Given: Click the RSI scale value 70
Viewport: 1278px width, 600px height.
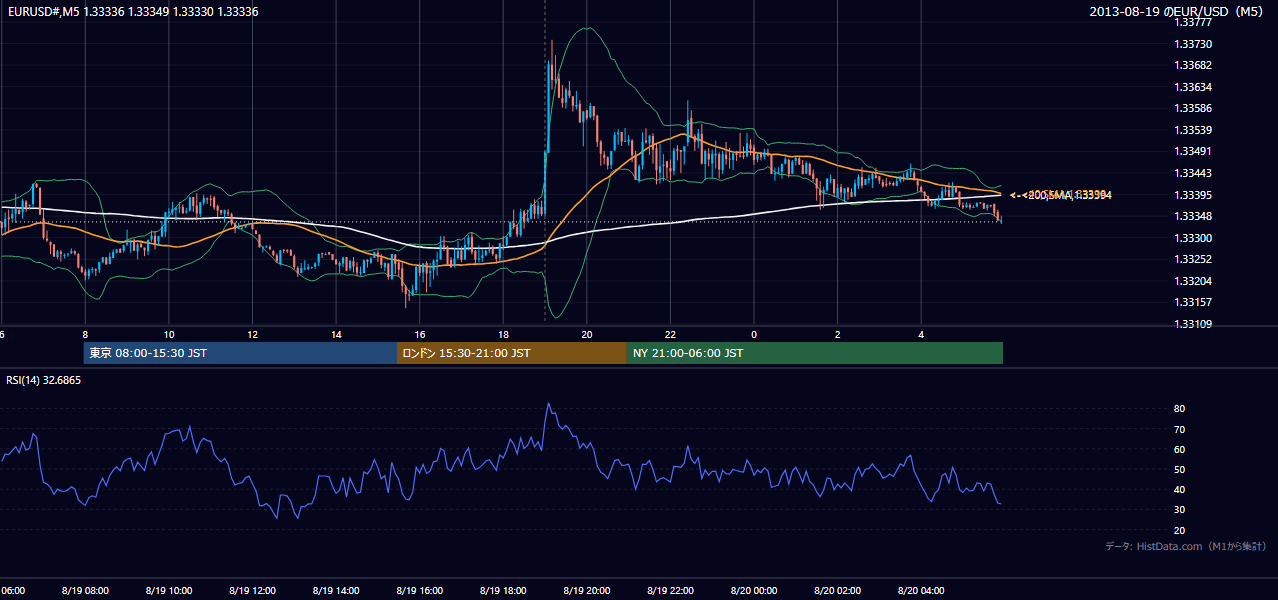Looking at the screenshot, I should click(1179, 429).
